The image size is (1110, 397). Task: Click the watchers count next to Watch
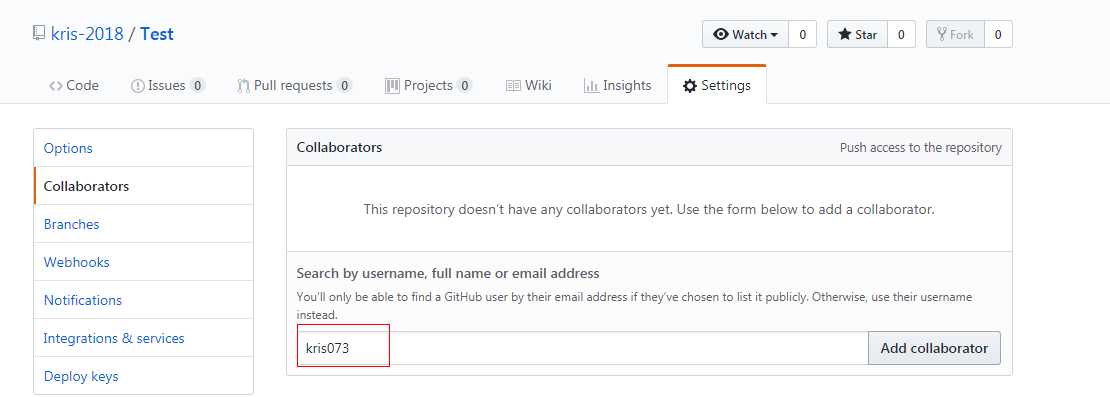pos(802,34)
